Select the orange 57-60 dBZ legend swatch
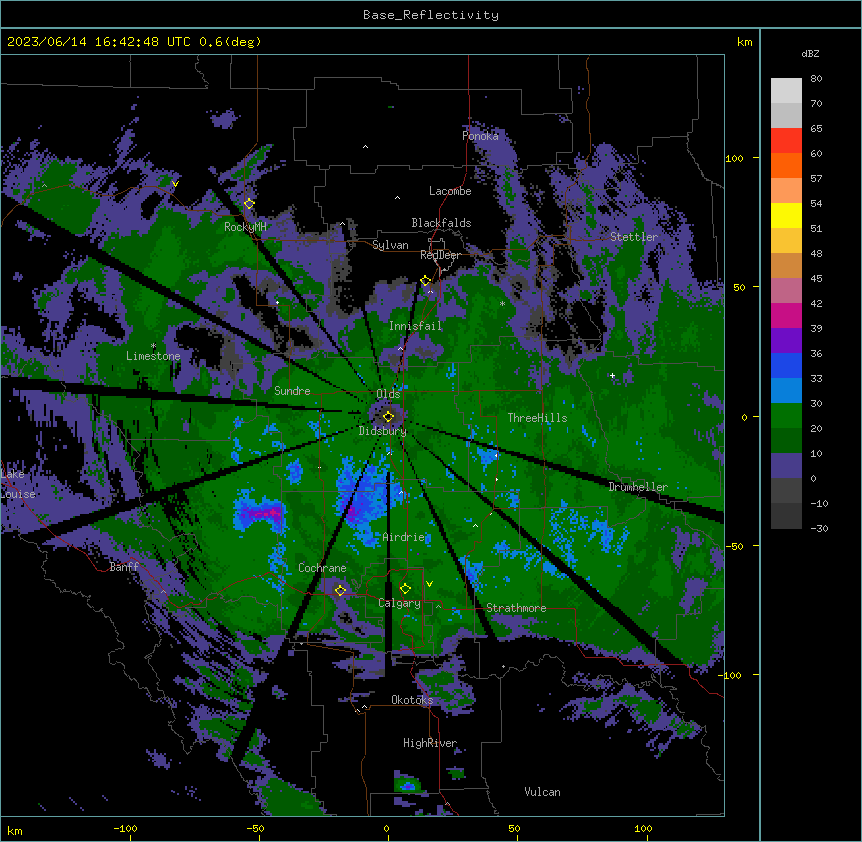The image size is (862, 842). coord(786,165)
